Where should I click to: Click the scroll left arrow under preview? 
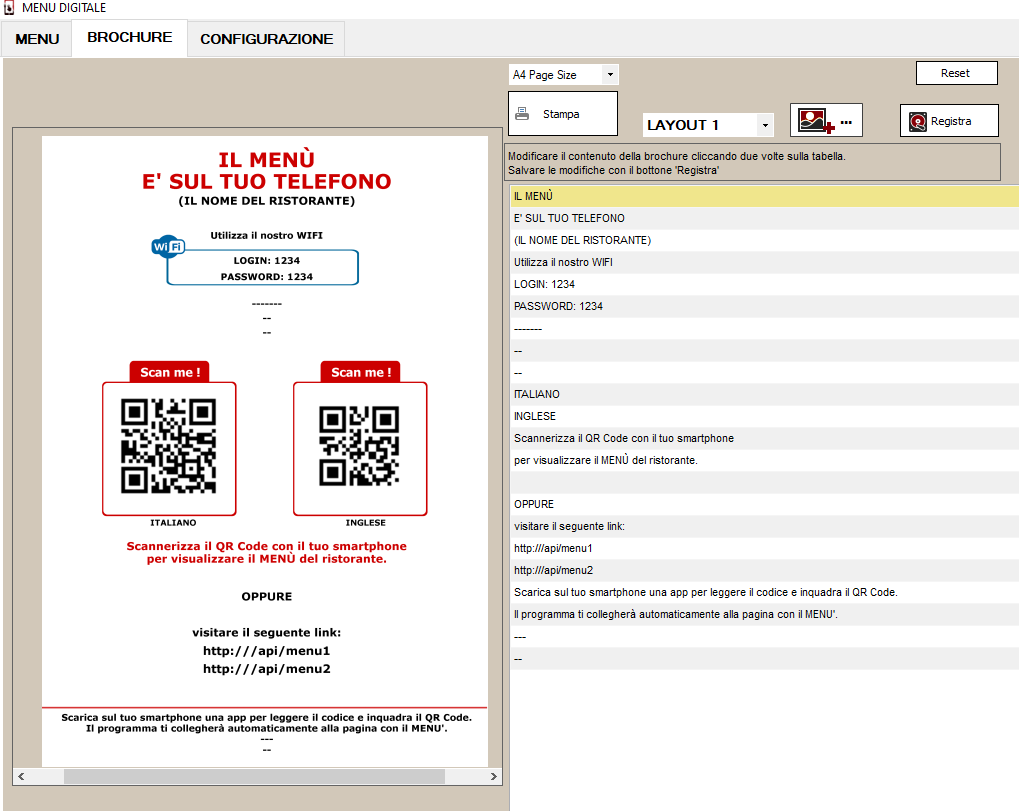20,777
